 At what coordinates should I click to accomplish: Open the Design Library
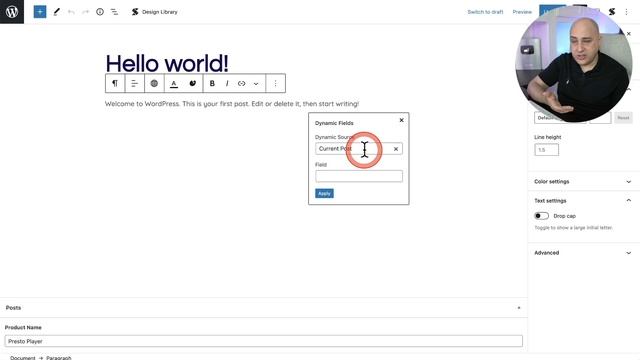[x=155, y=12]
